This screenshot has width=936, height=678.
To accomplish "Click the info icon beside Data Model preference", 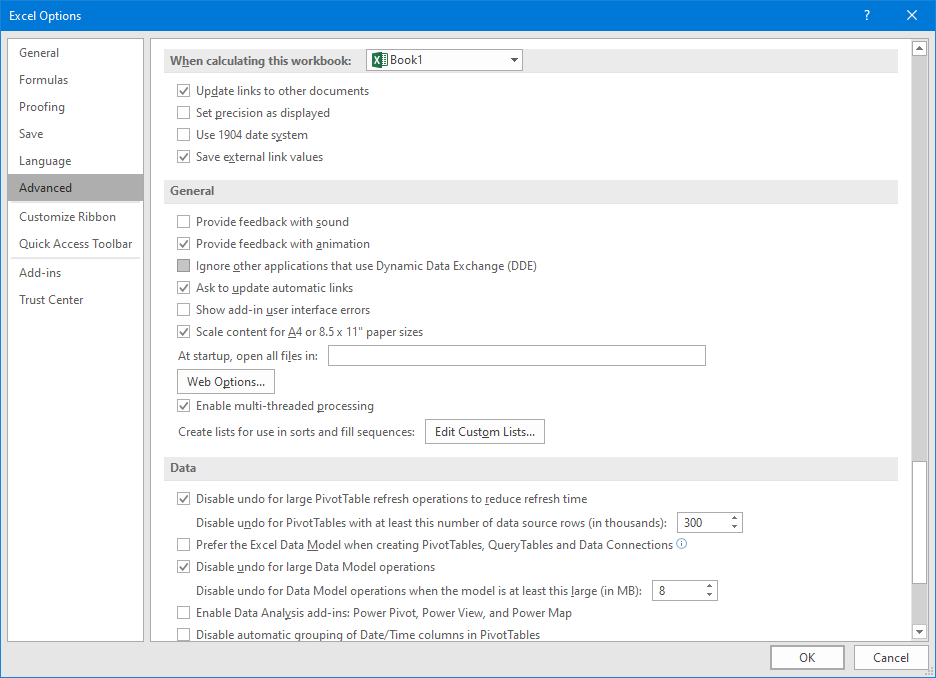I will tap(682, 544).
